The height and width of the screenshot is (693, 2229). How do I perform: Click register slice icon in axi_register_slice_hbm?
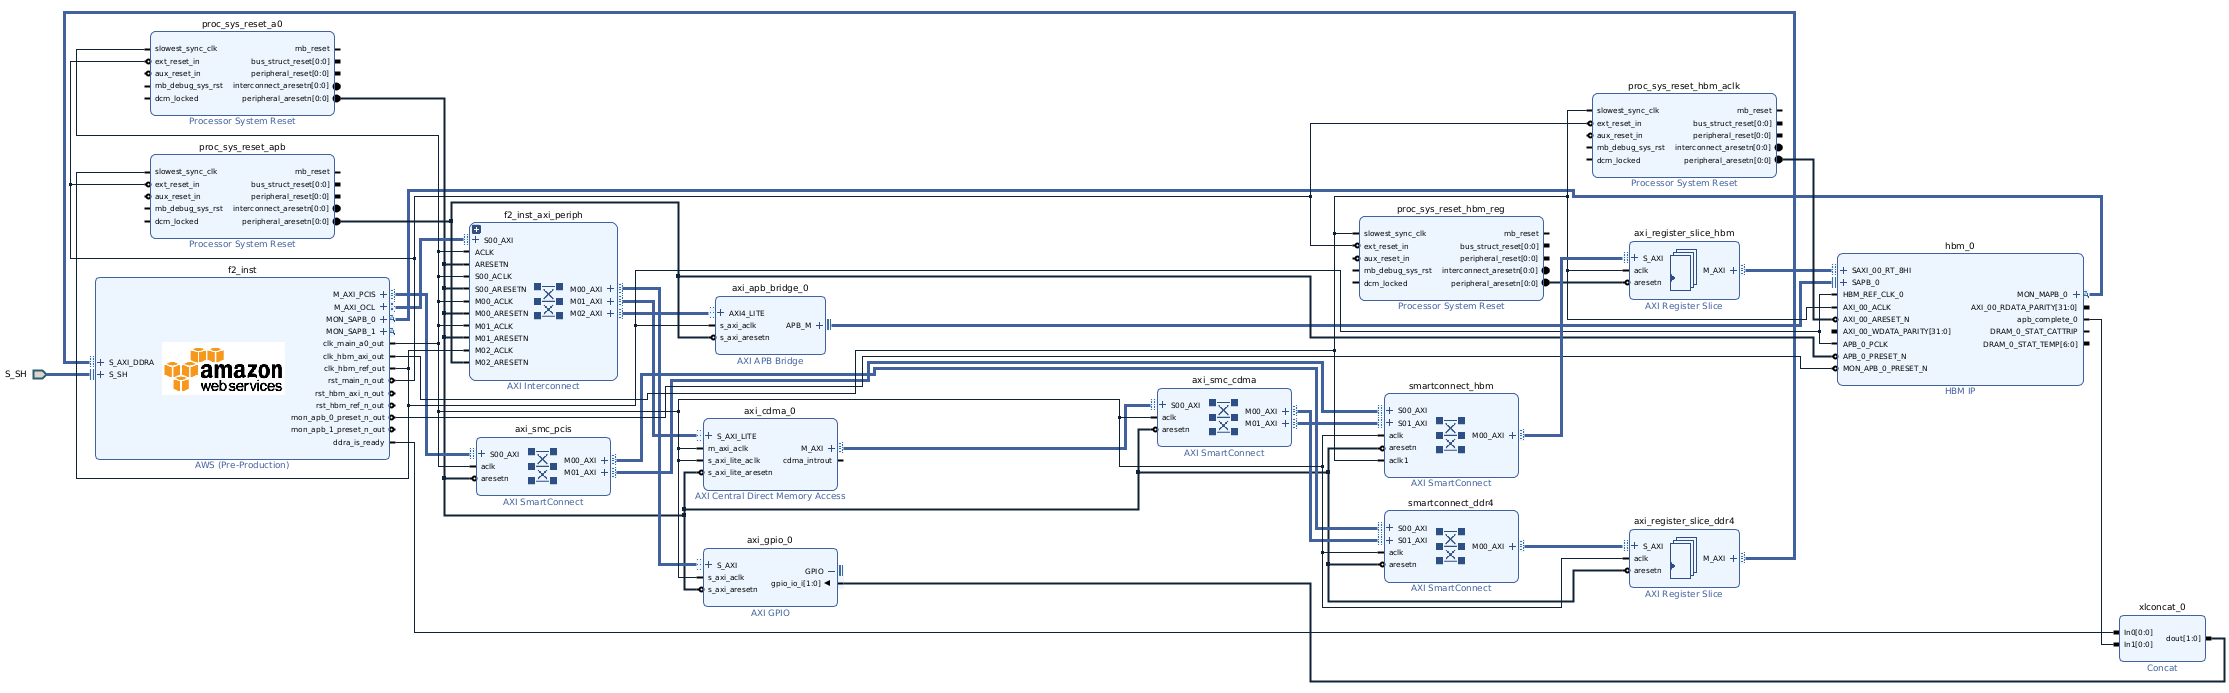[x=1683, y=271]
